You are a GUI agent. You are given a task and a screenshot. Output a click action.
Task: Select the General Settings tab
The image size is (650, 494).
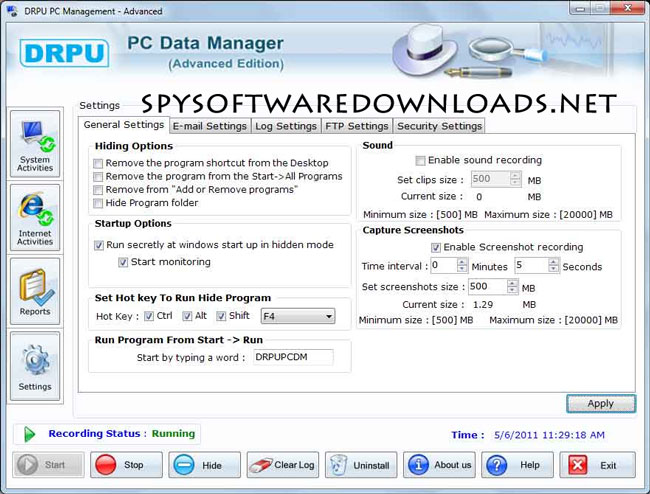pyautogui.click(x=124, y=125)
